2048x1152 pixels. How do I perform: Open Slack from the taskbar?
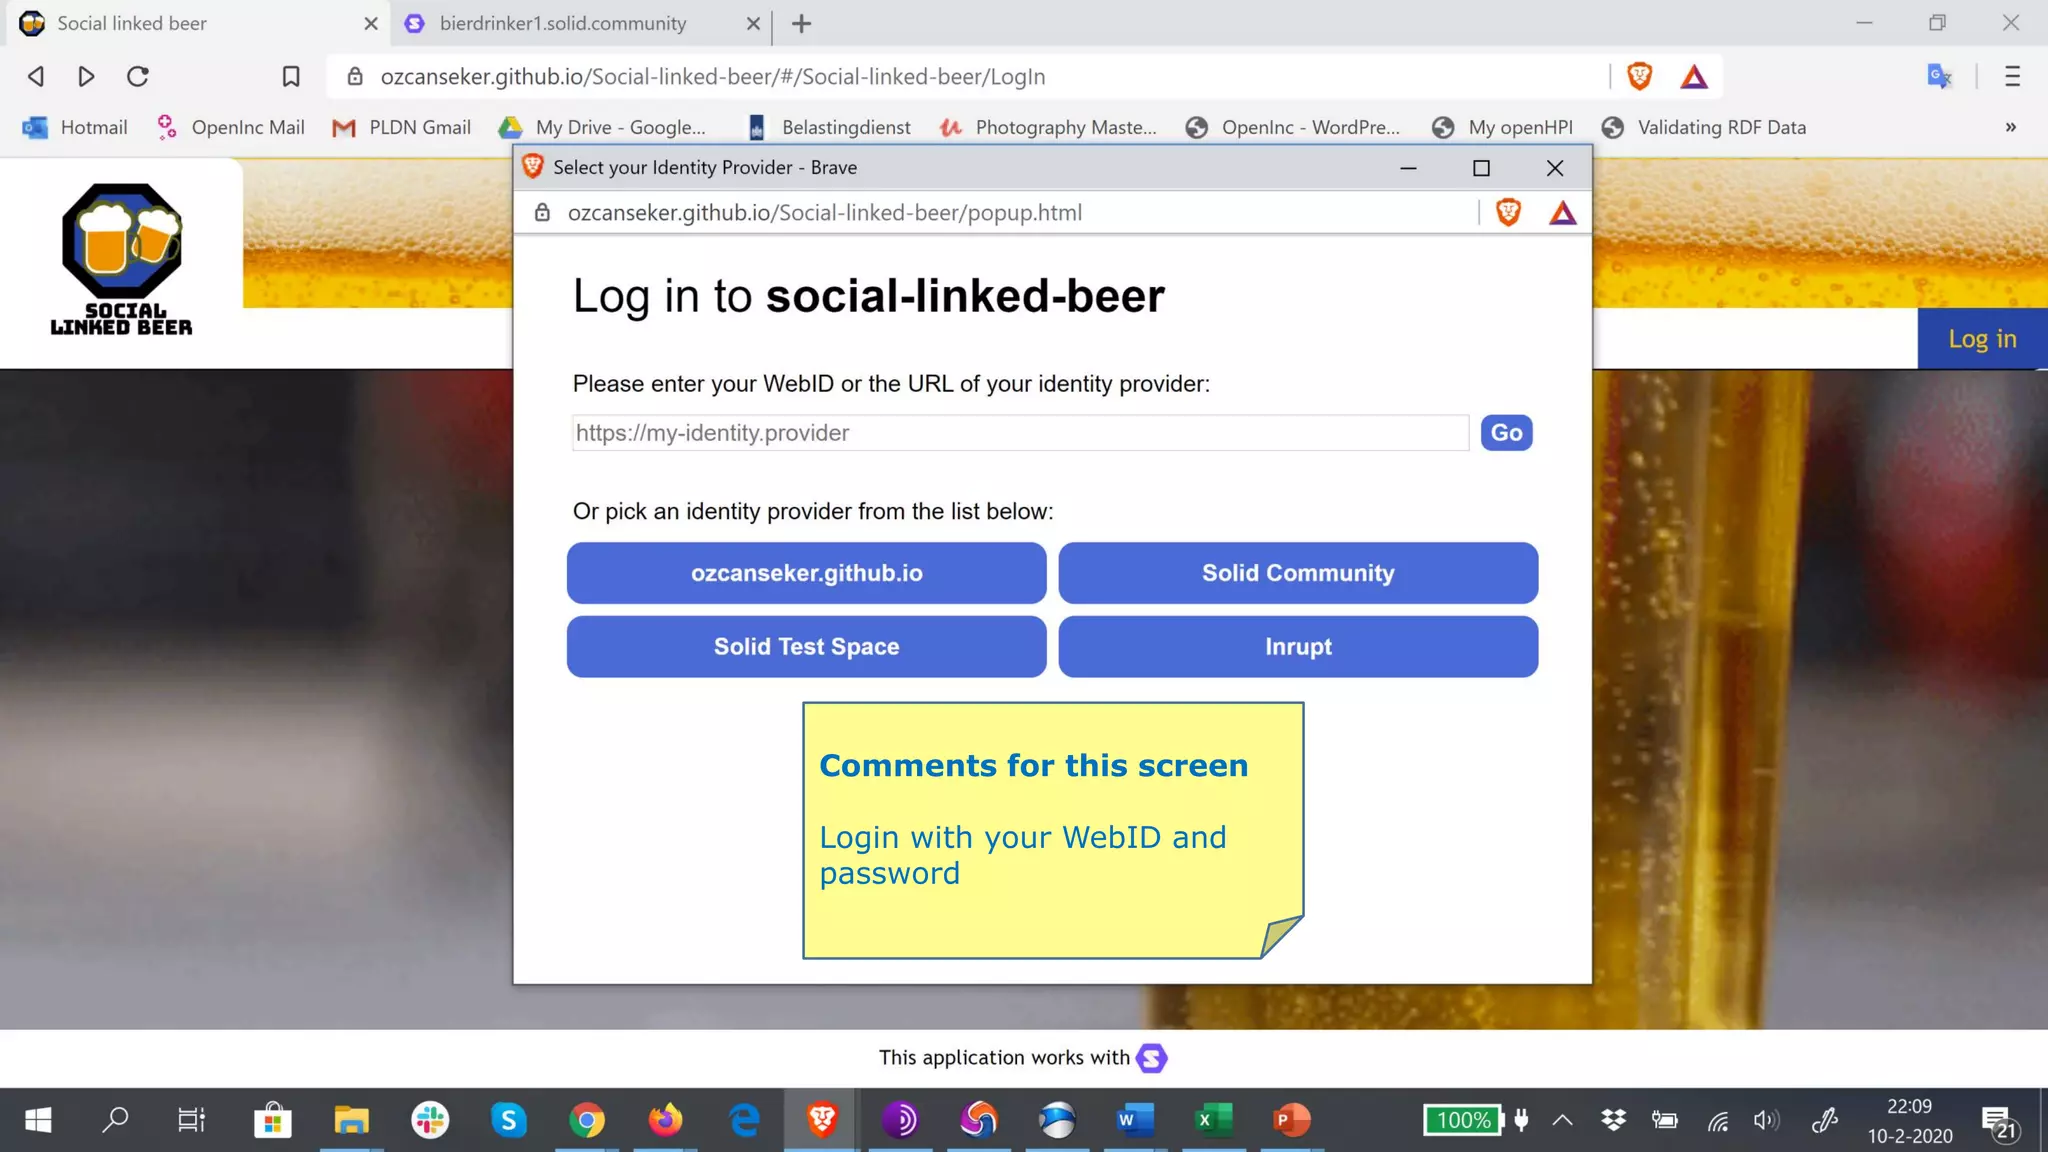tap(430, 1120)
